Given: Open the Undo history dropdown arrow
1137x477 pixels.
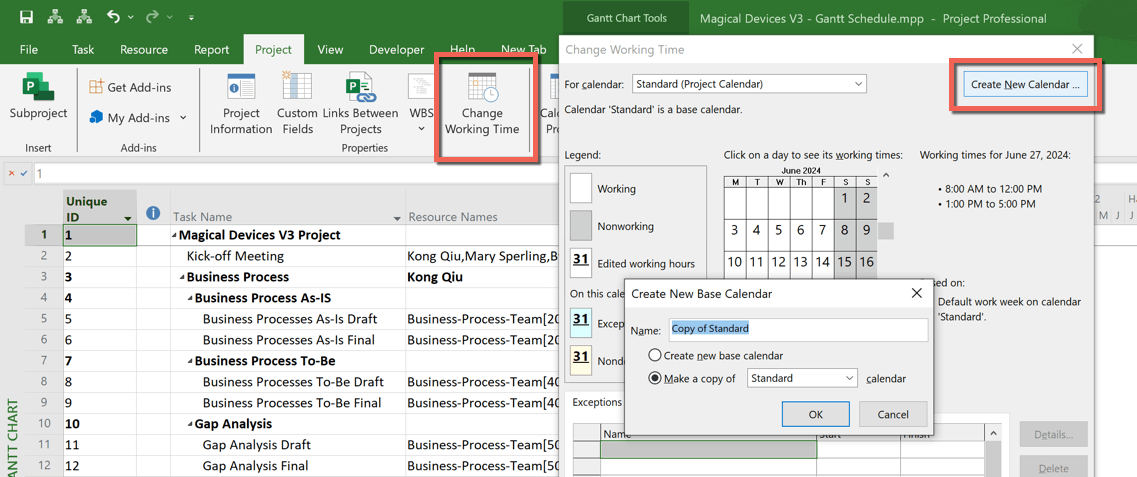Looking at the screenshot, I should point(131,17).
